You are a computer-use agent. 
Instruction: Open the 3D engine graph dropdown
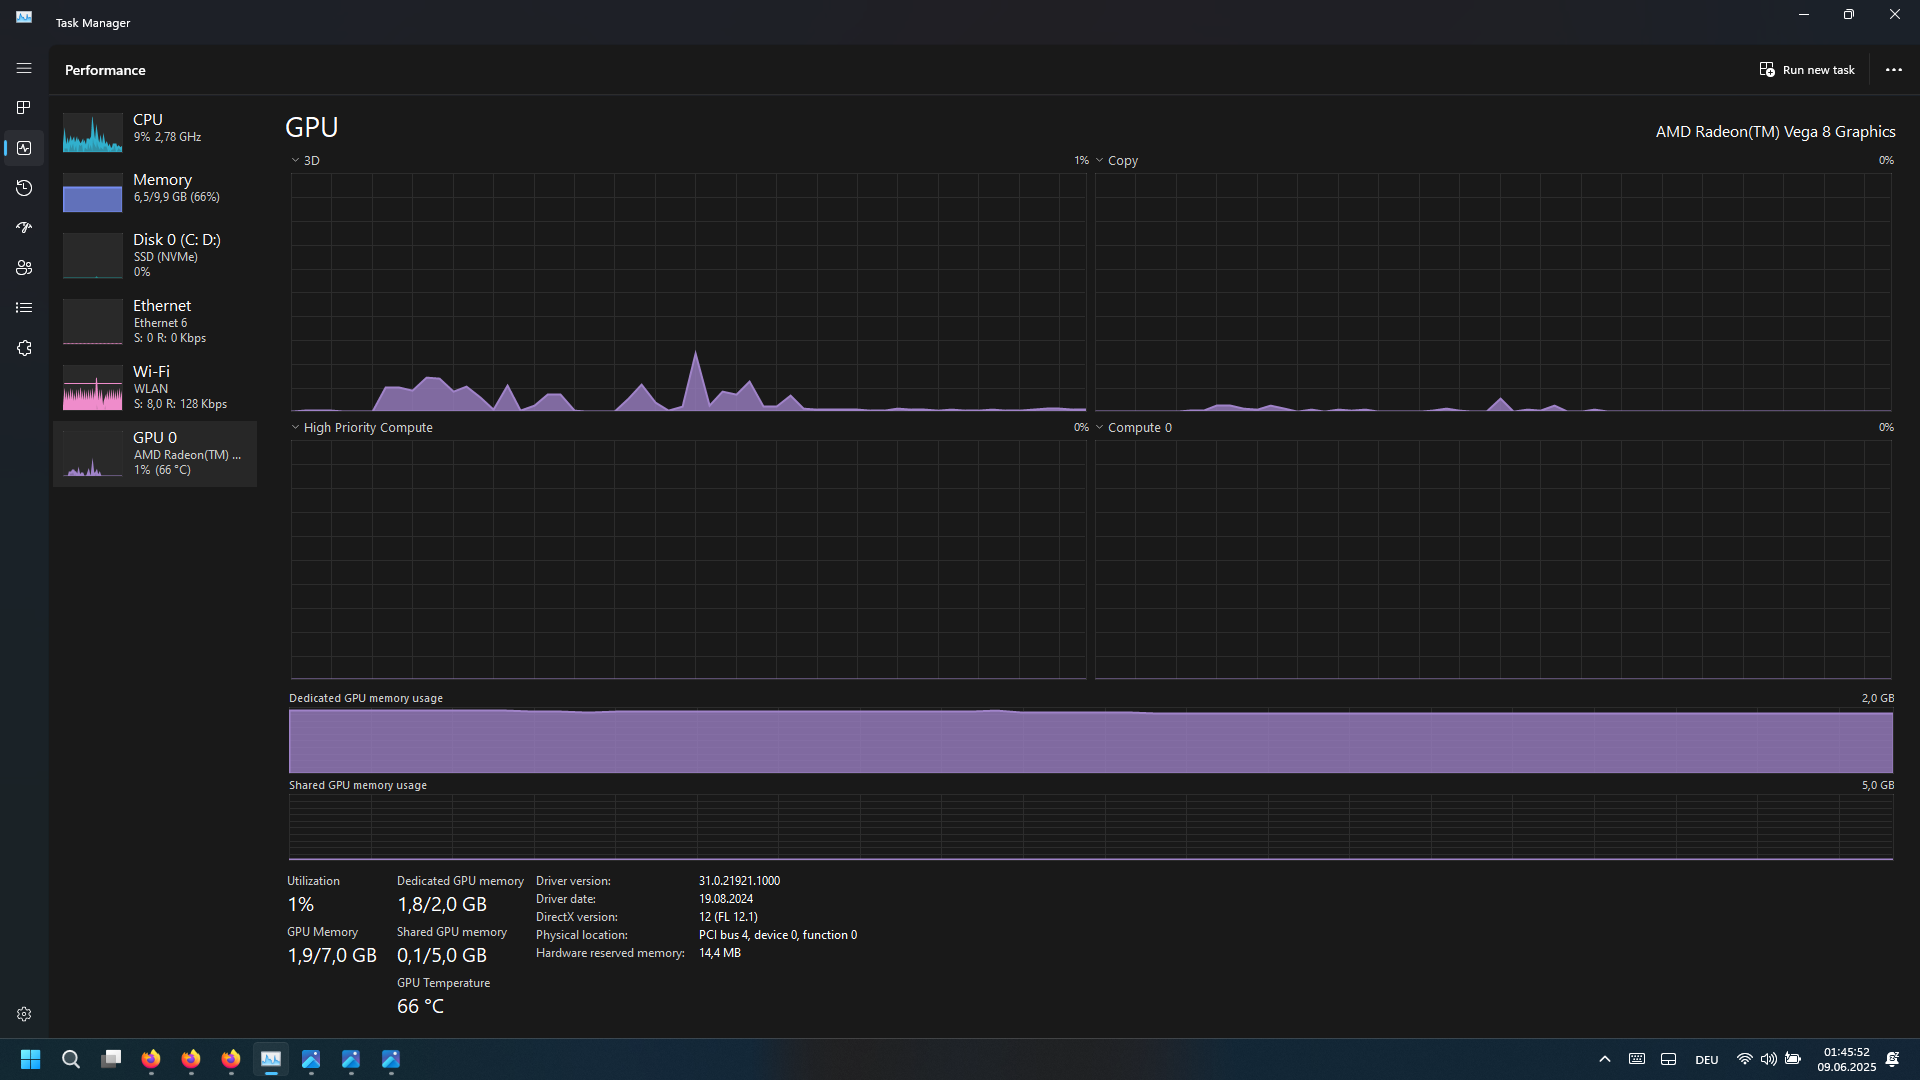click(305, 160)
